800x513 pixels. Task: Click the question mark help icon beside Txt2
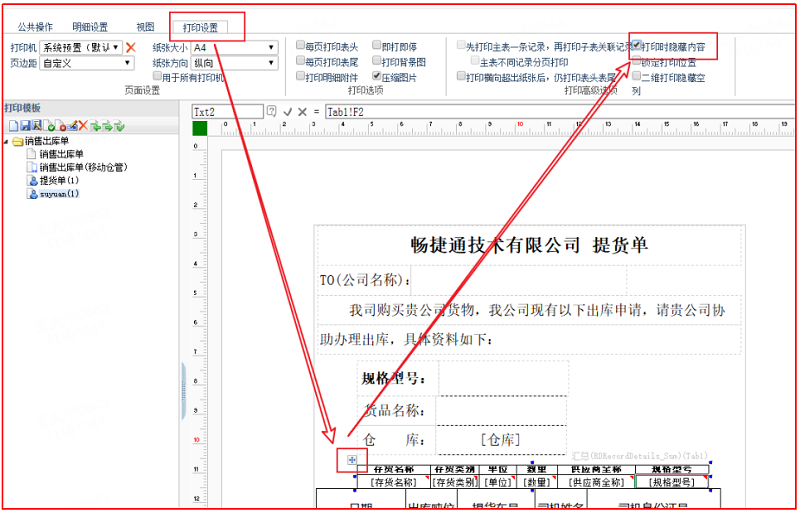click(x=272, y=111)
